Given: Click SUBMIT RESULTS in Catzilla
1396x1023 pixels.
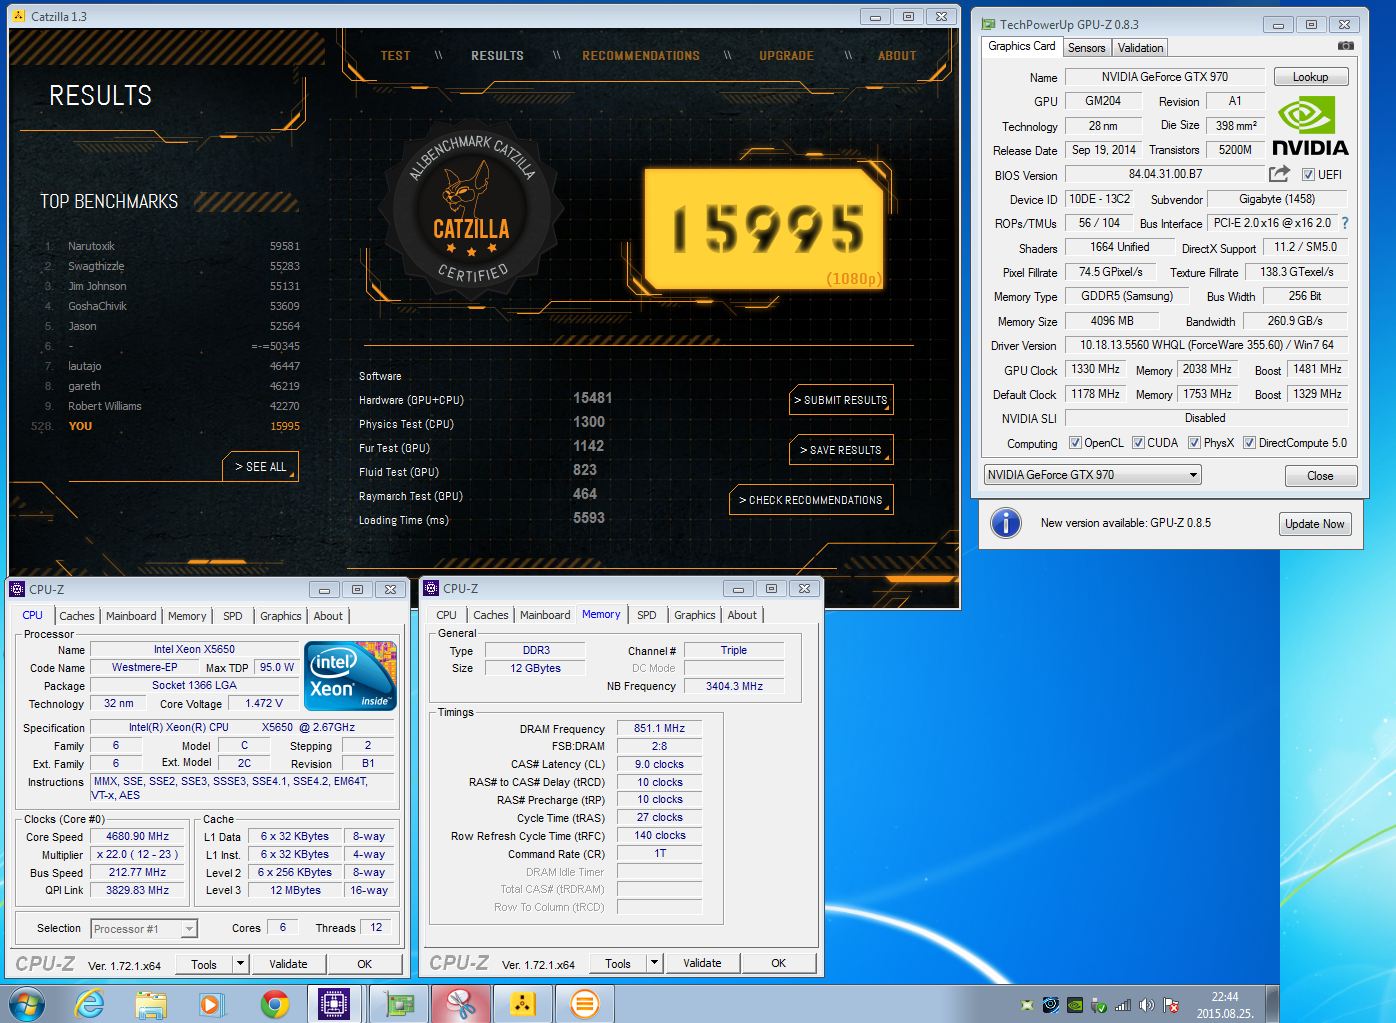Looking at the screenshot, I should tap(841, 400).
